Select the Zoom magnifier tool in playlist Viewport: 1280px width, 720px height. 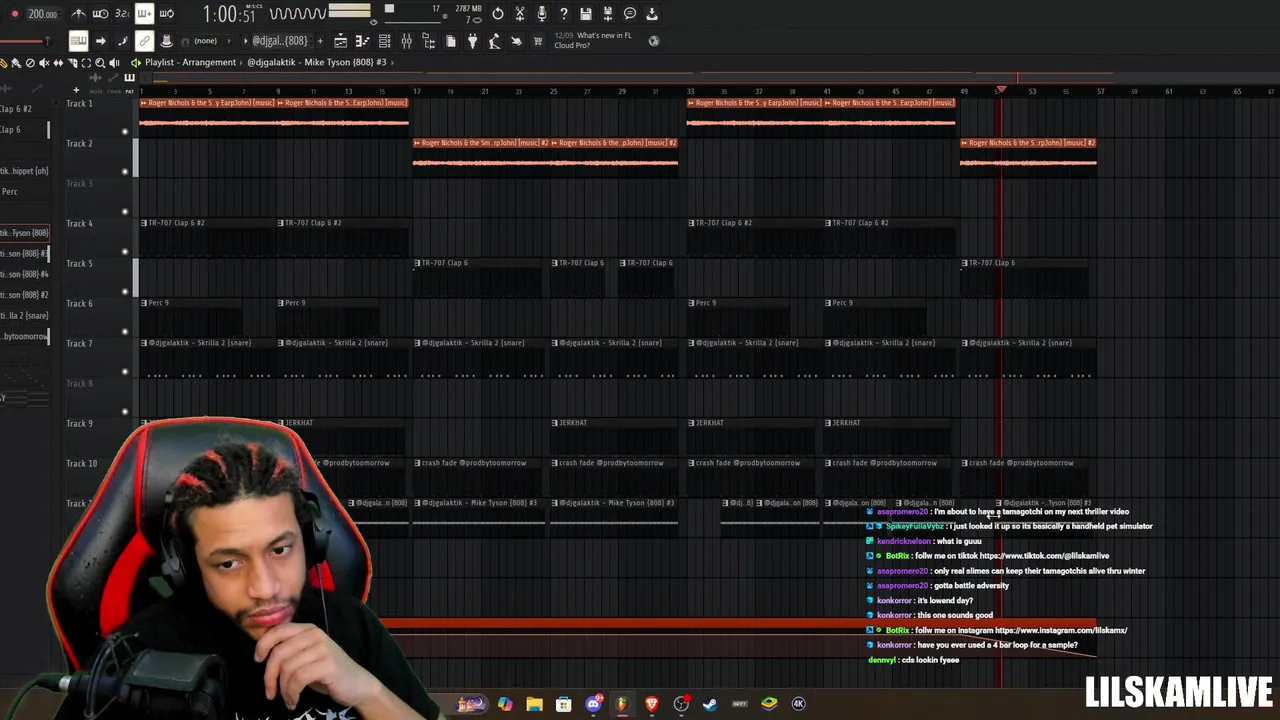pyautogui.click(x=100, y=63)
